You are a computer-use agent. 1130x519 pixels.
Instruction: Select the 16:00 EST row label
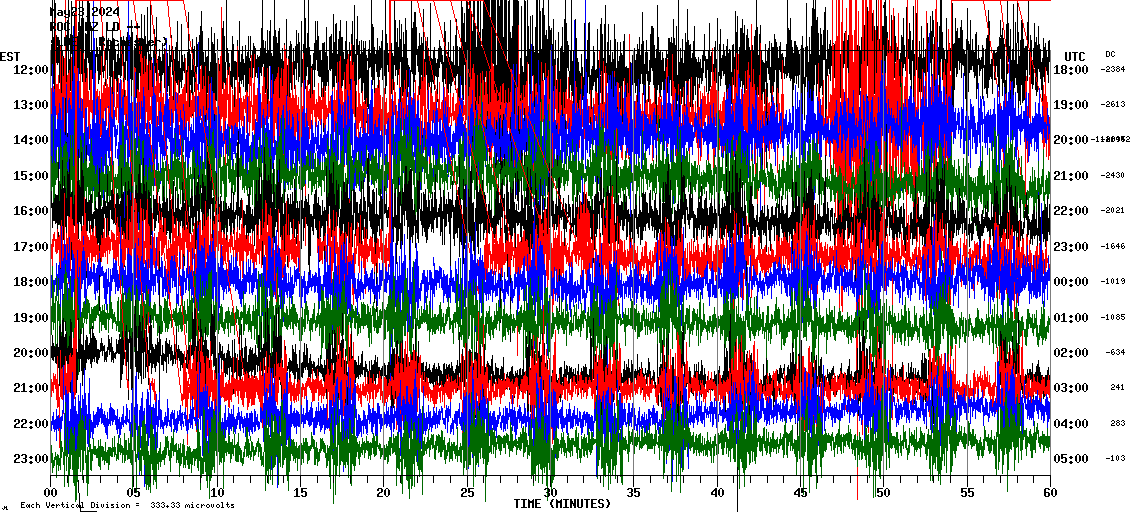[x=31, y=211]
